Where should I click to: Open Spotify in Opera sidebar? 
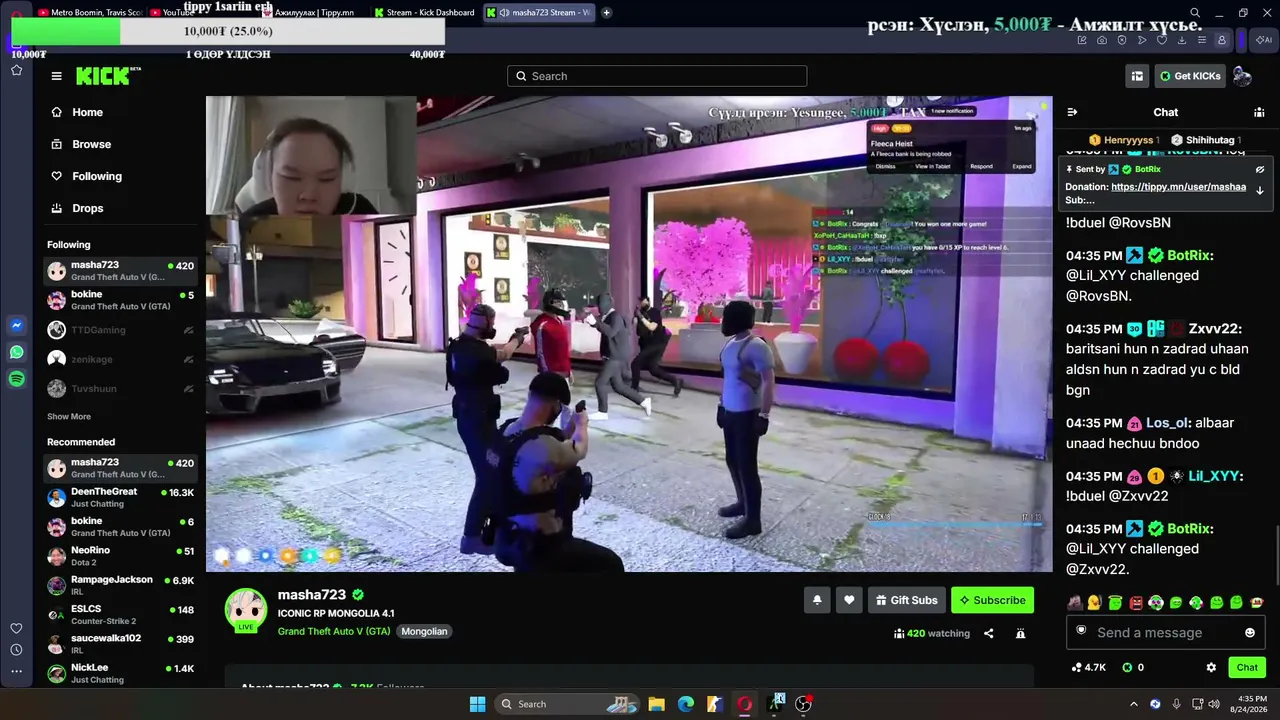(17, 379)
